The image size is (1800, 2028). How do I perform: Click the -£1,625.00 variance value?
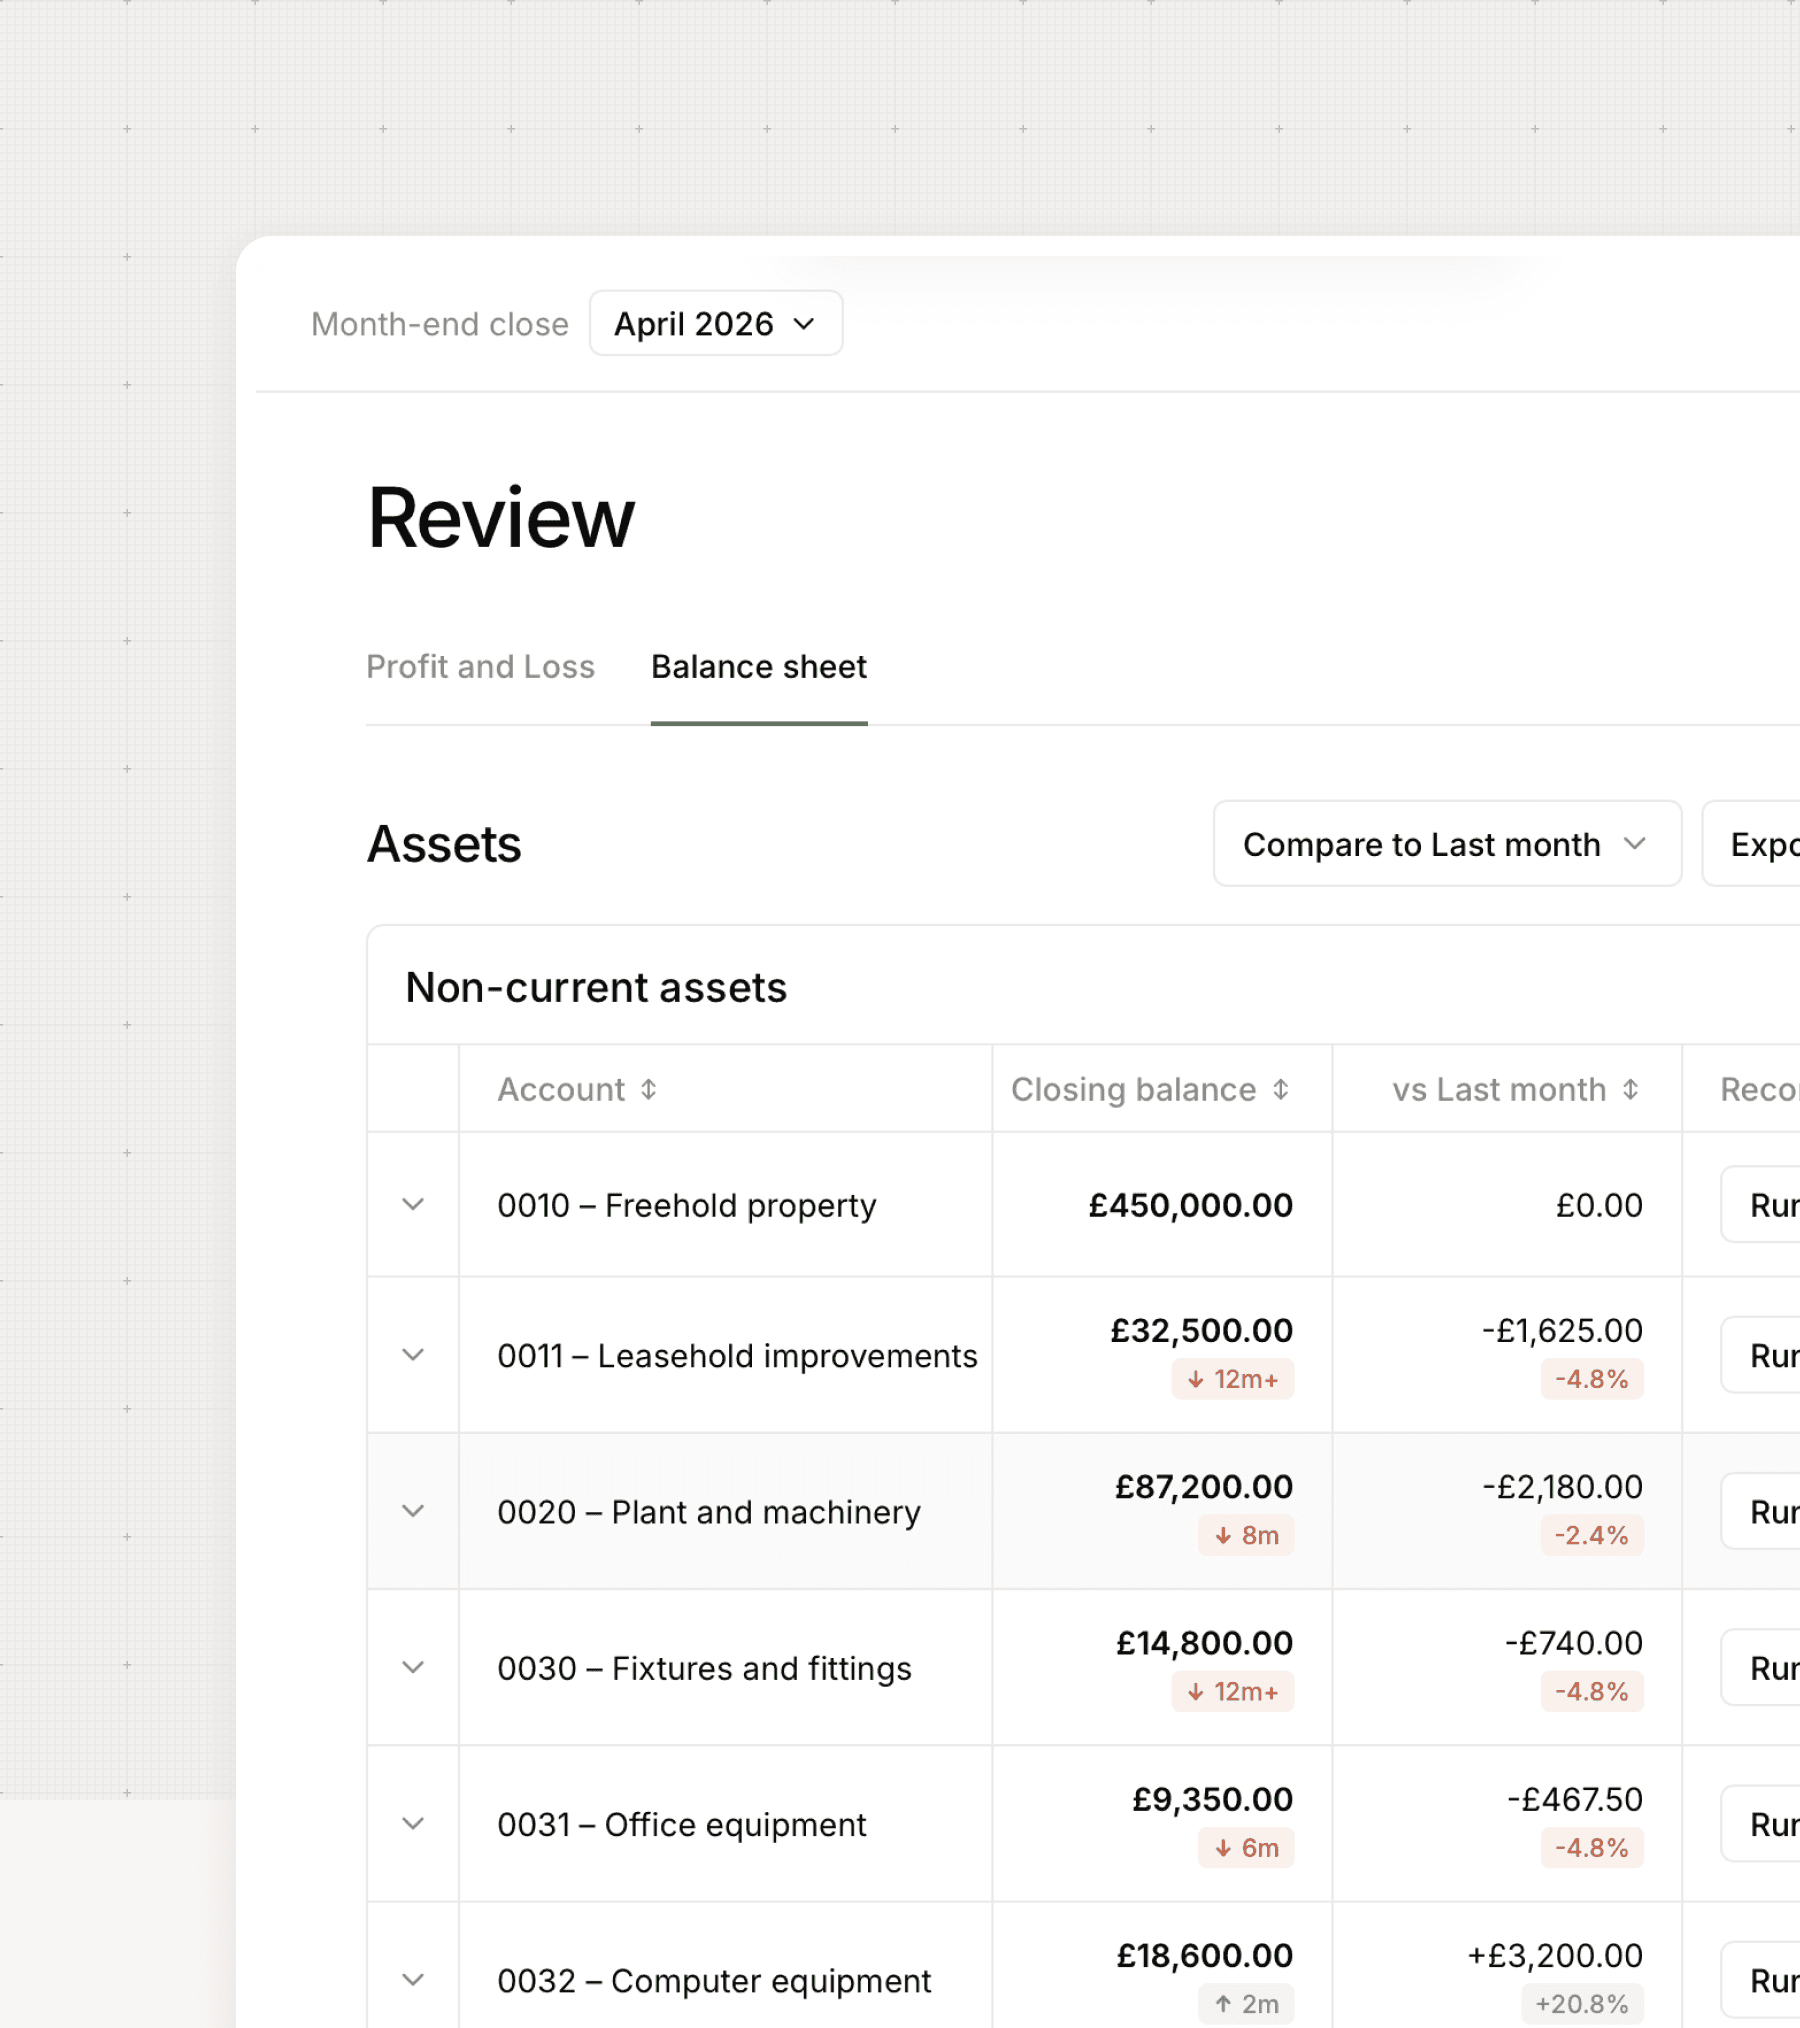[x=1562, y=1330]
